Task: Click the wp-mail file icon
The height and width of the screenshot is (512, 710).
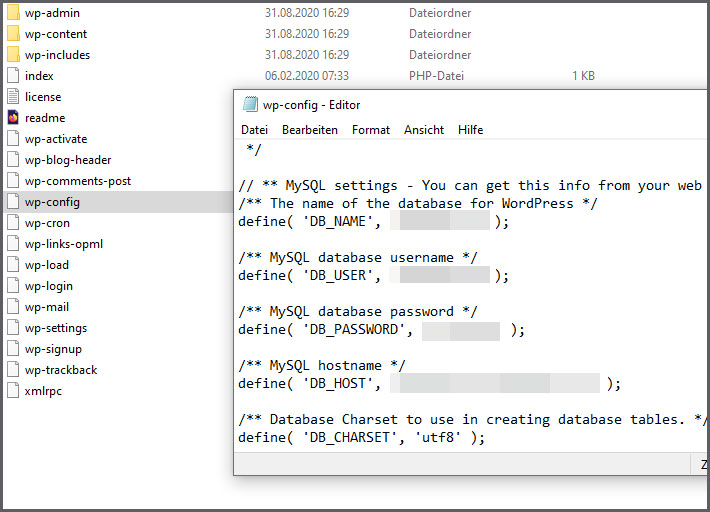Action: pos(14,307)
